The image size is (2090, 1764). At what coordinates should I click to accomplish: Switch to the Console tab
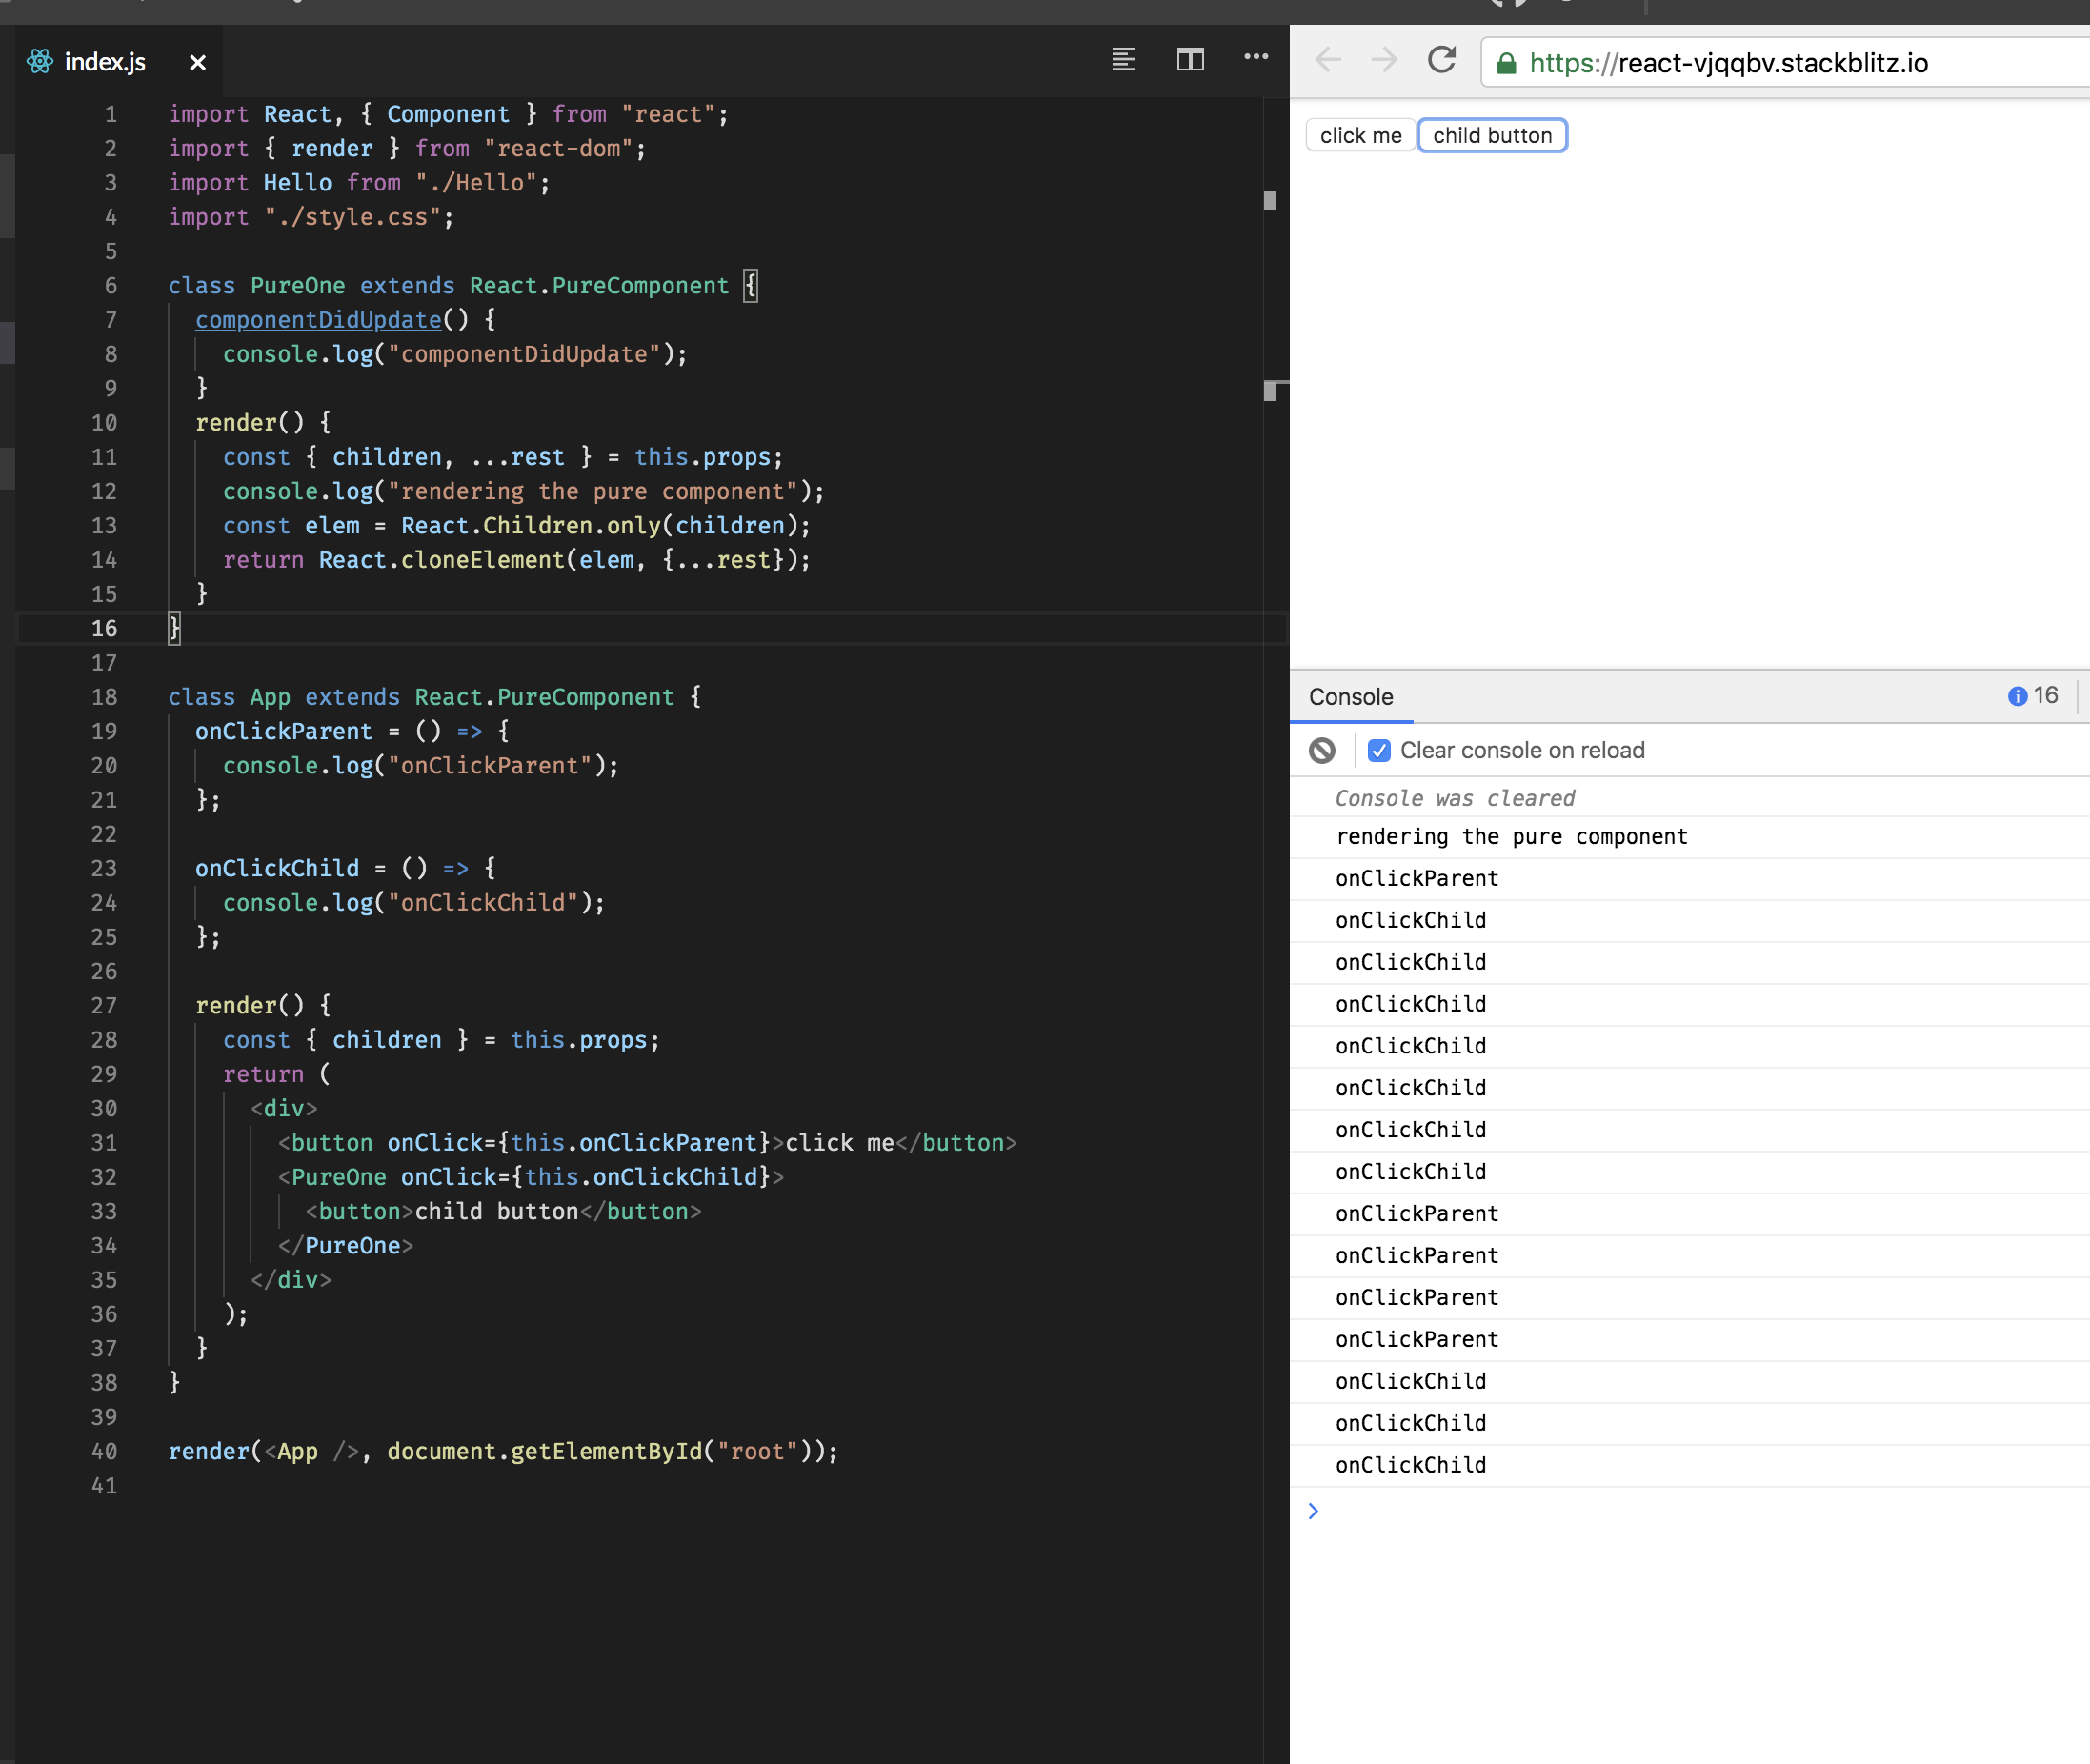pos(1350,697)
